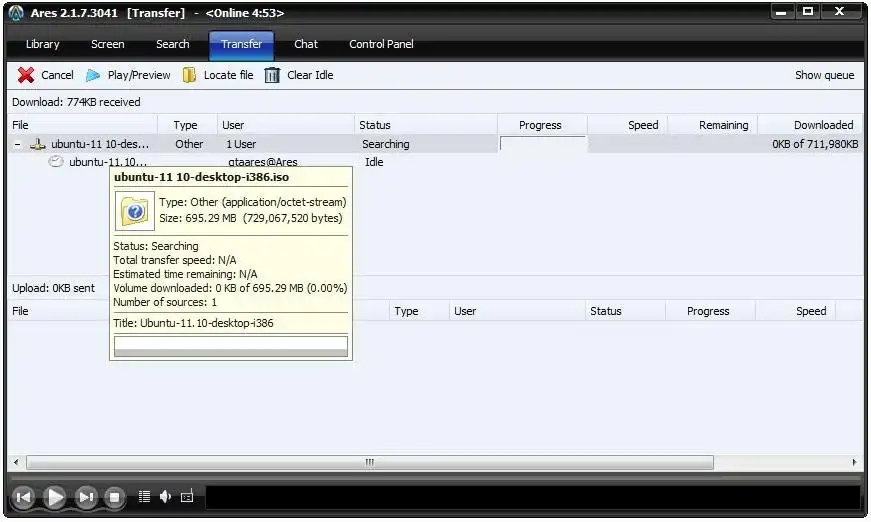Click the upload list User column header

pyautogui.click(x=517, y=311)
